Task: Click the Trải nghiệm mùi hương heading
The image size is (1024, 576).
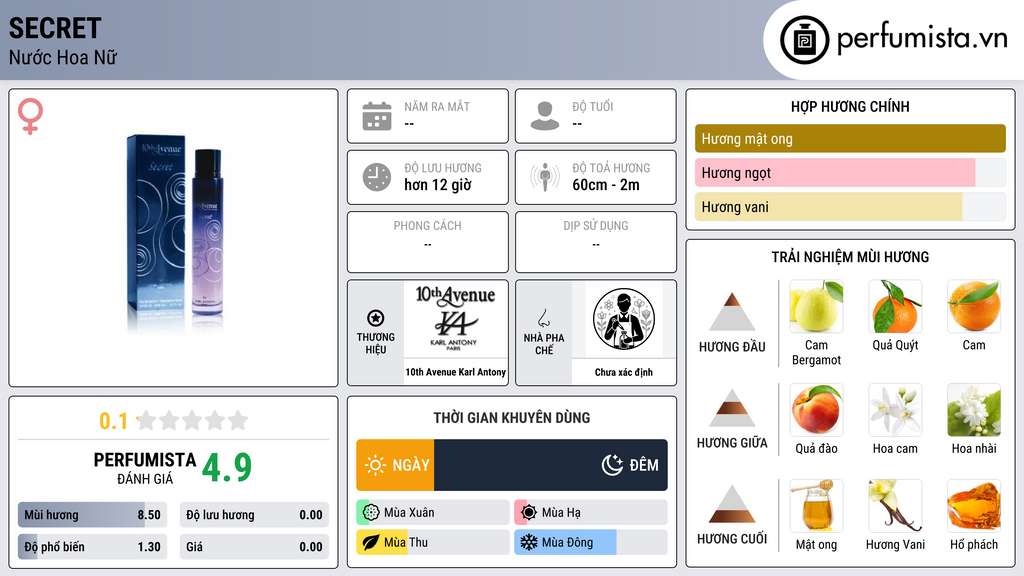Action: (x=850, y=257)
